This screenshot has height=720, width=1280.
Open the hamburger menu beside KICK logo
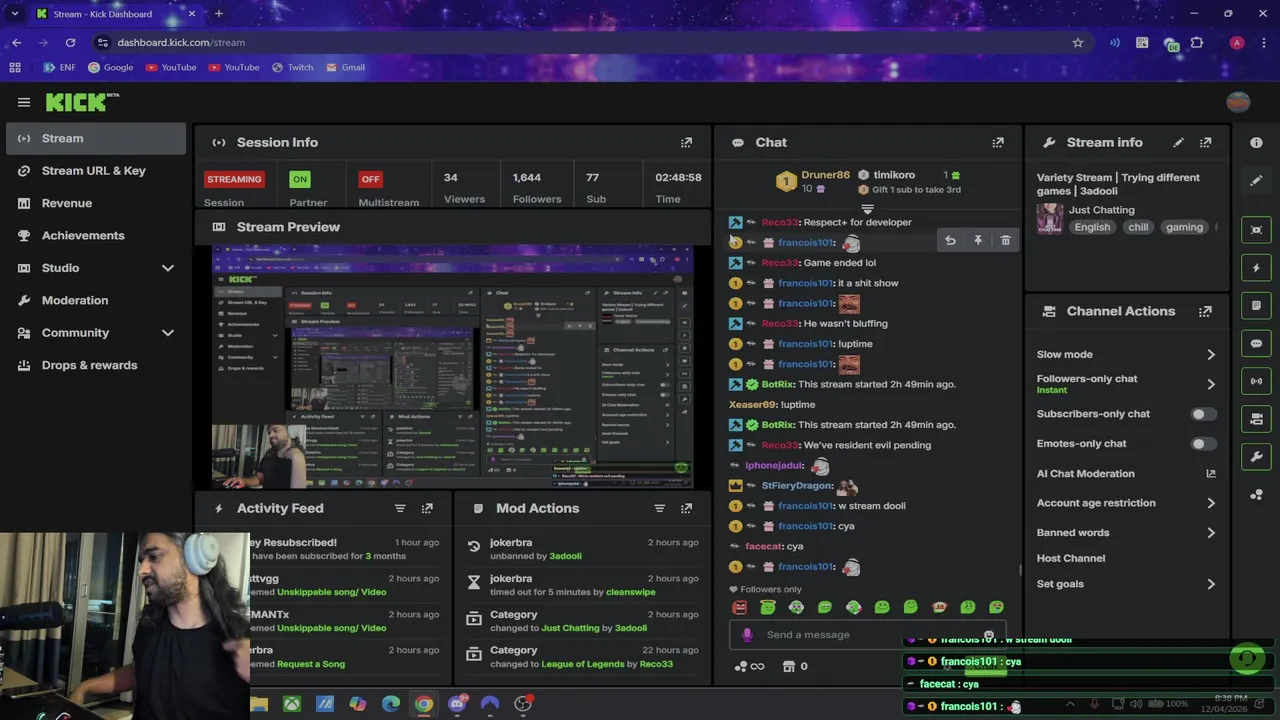[23, 102]
